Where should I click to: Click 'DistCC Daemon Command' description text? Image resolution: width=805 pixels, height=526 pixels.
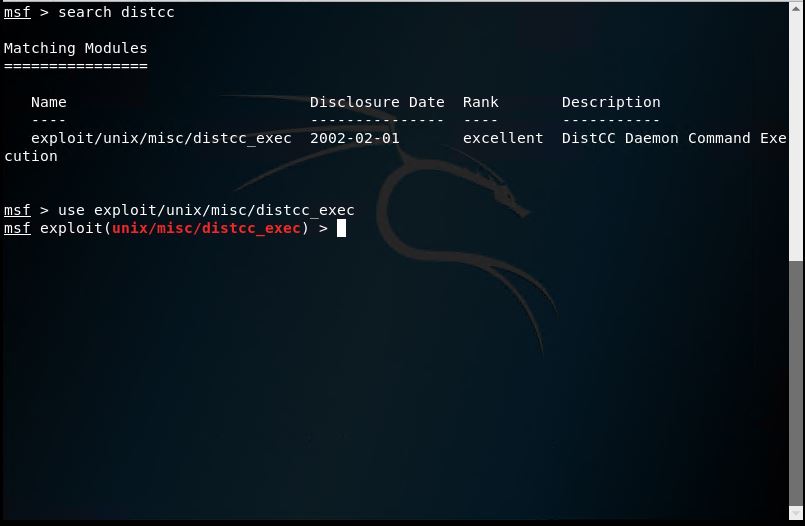pyautogui.click(x=656, y=139)
